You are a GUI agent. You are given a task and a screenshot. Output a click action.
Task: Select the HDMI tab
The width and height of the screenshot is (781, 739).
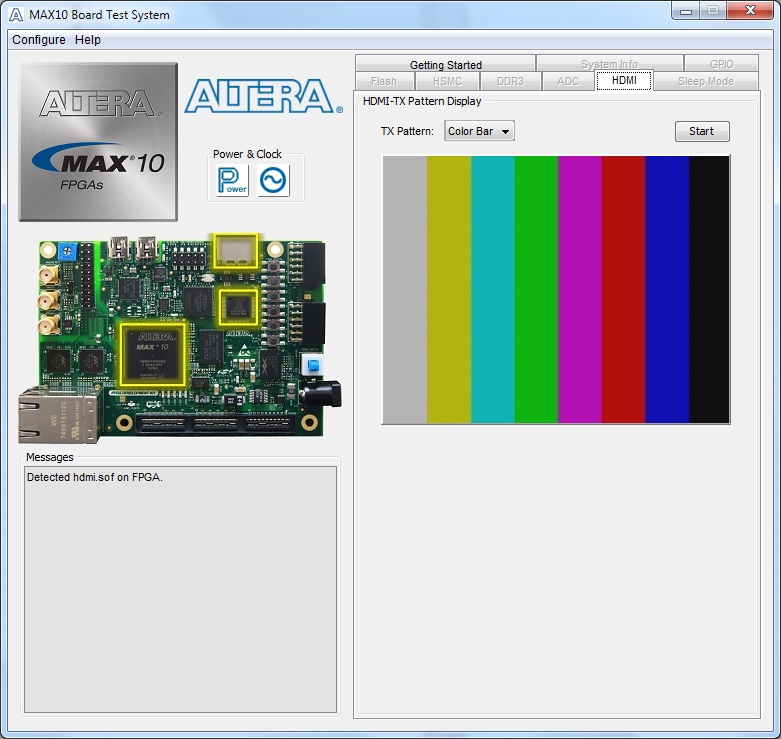point(624,80)
